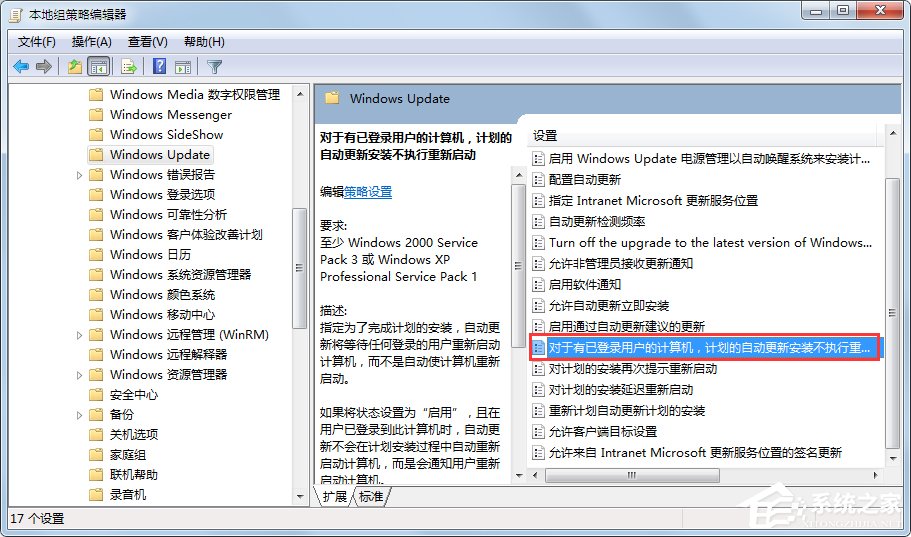Open the 文件(F) menu
Viewport: 911px width, 537px height.
pyautogui.click(x=37, y=42)
